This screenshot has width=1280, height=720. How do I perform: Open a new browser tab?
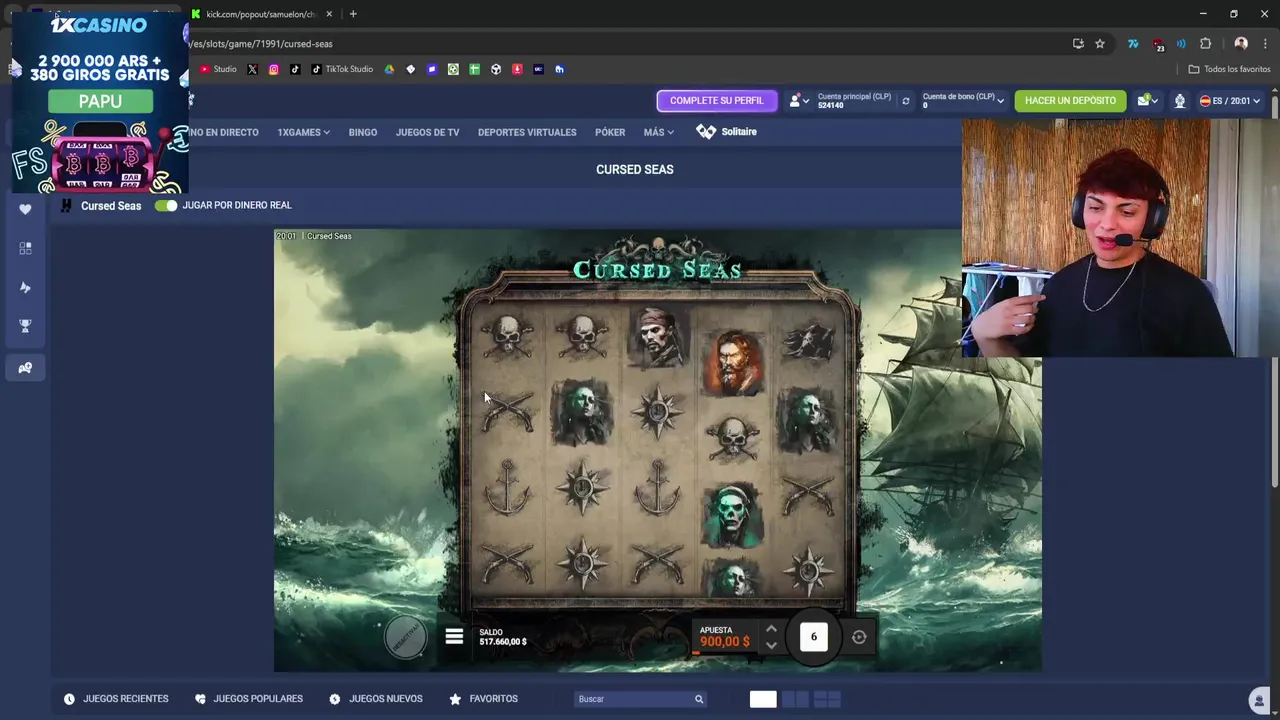coord(353,14)
